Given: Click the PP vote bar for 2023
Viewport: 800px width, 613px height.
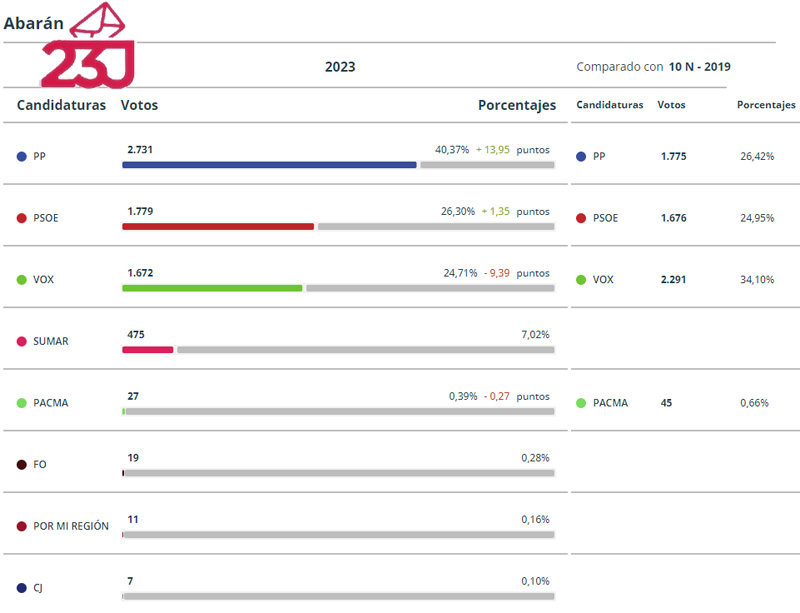Looking at the screenshot, I should point(269,165).
